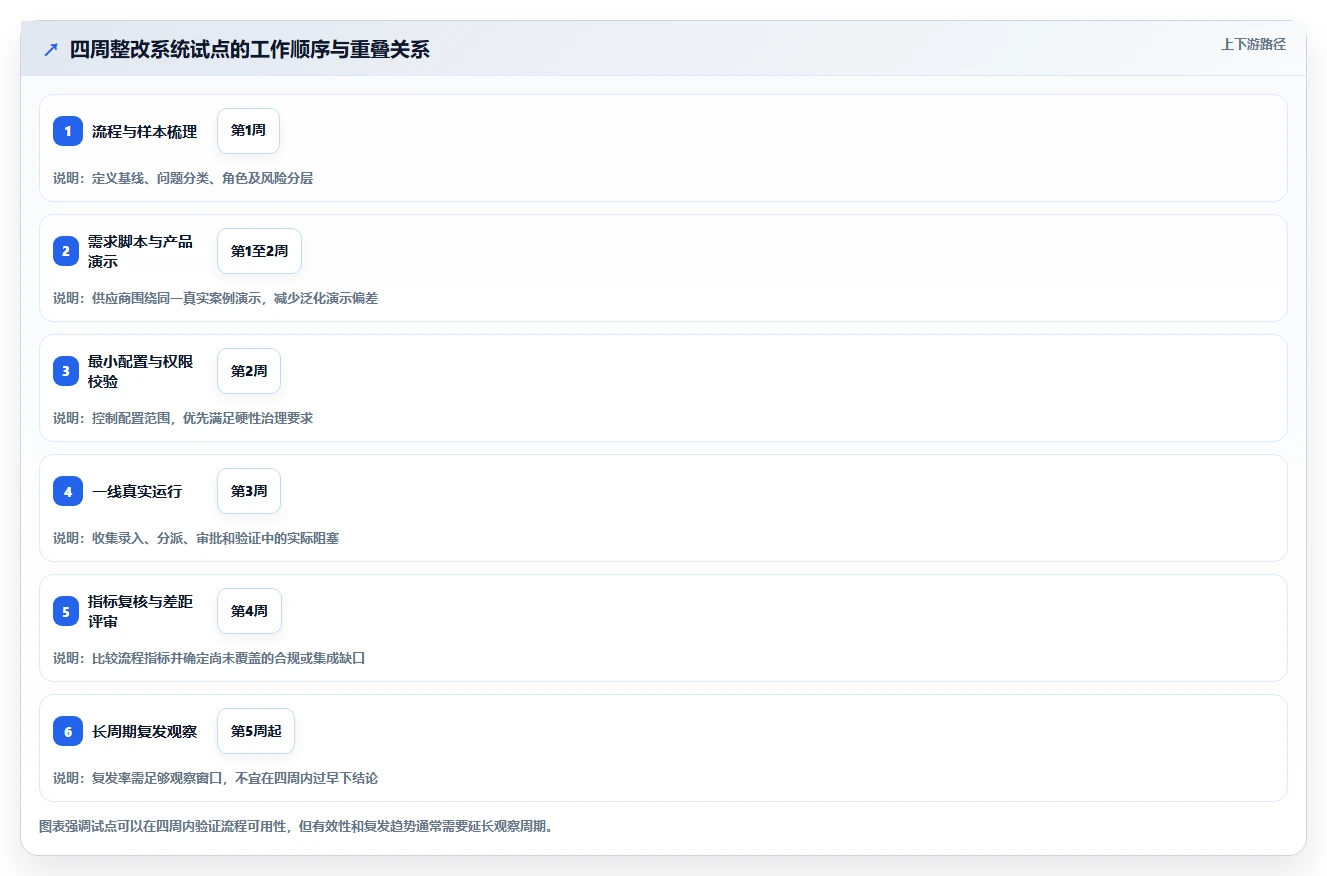Click step number badge 3
This screenshot has width=1327, height=876.
point(68,371)
